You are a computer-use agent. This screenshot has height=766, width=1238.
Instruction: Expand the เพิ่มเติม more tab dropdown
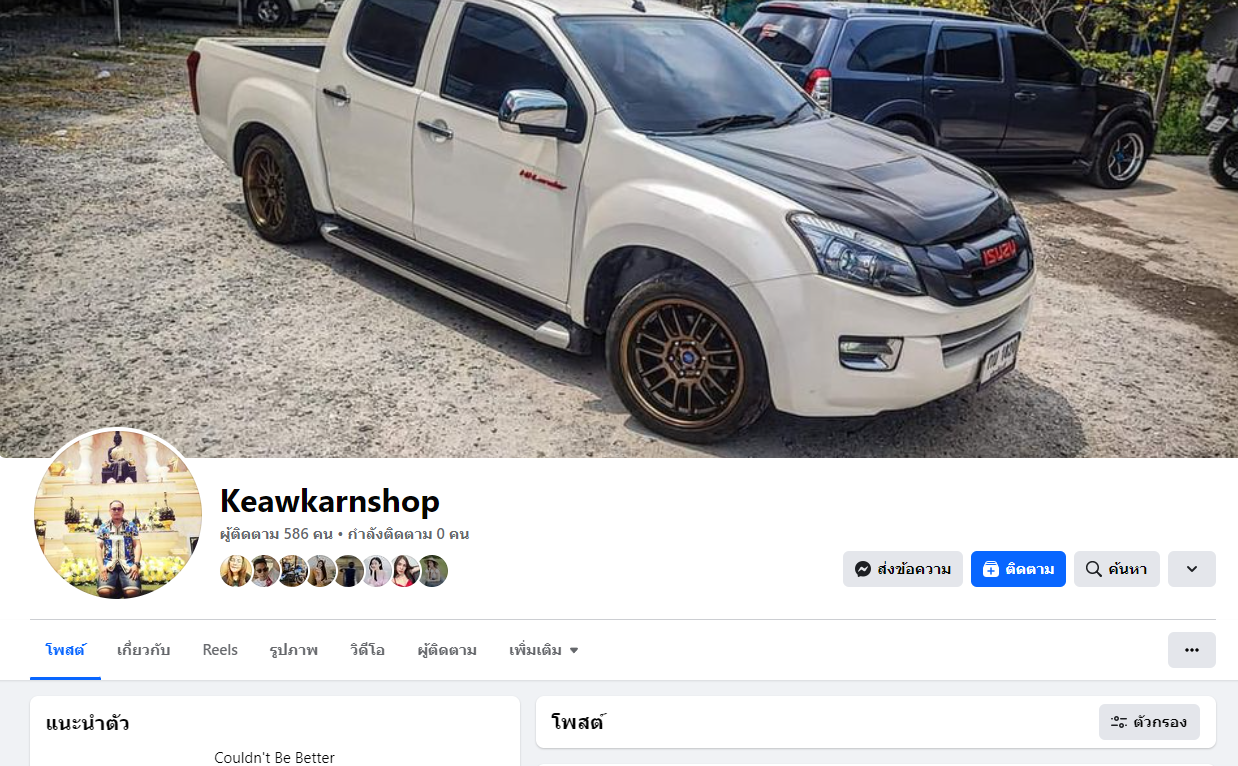(x=544, y=650)
